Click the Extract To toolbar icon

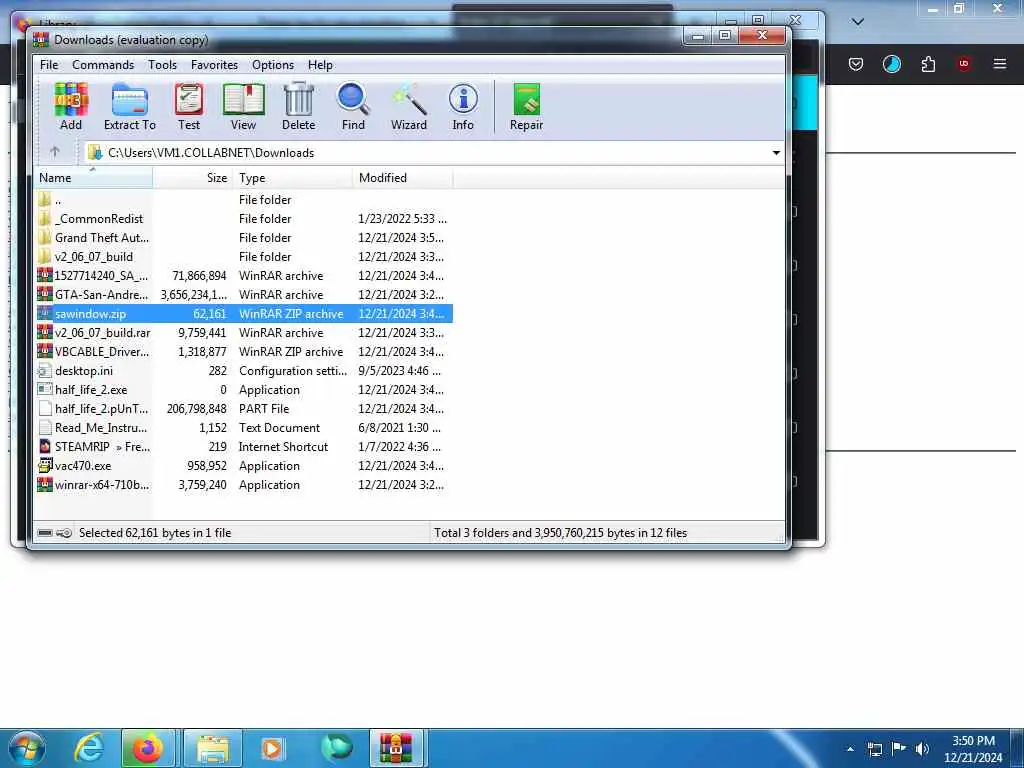(129, 106)
